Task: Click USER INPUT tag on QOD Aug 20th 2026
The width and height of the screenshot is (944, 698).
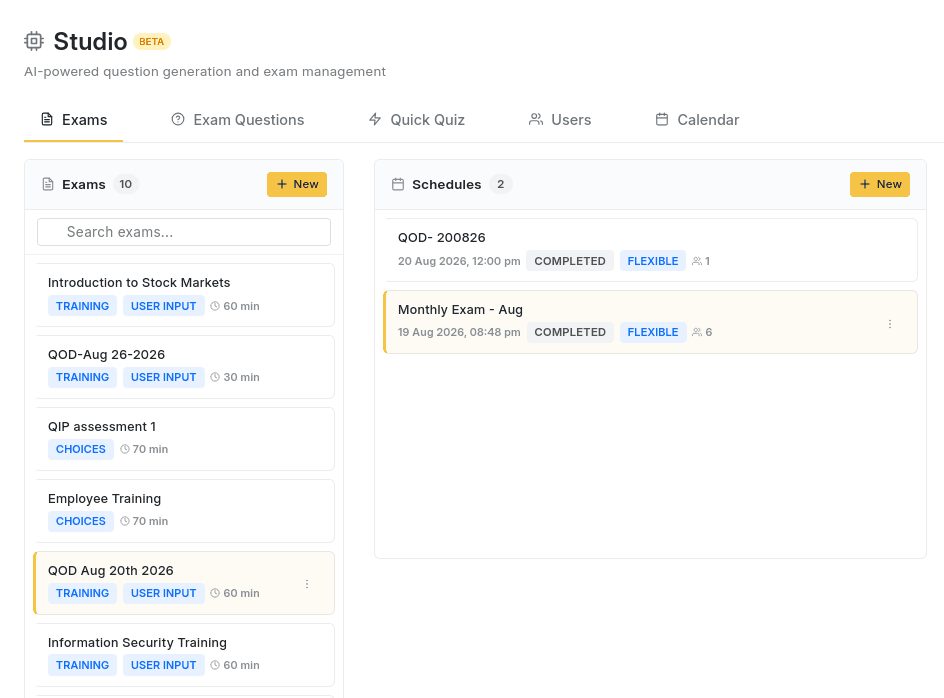Action: pyautogui.click(x=164, y=593)
